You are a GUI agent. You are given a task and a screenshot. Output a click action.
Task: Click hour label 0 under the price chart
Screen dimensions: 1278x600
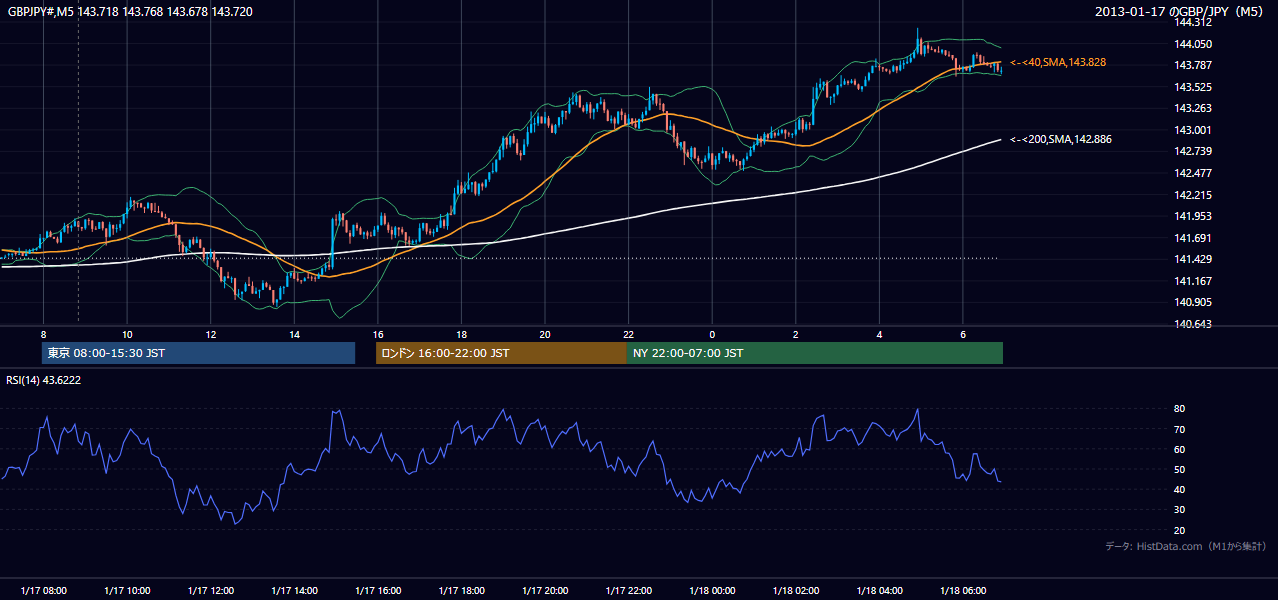pos(712,334)
